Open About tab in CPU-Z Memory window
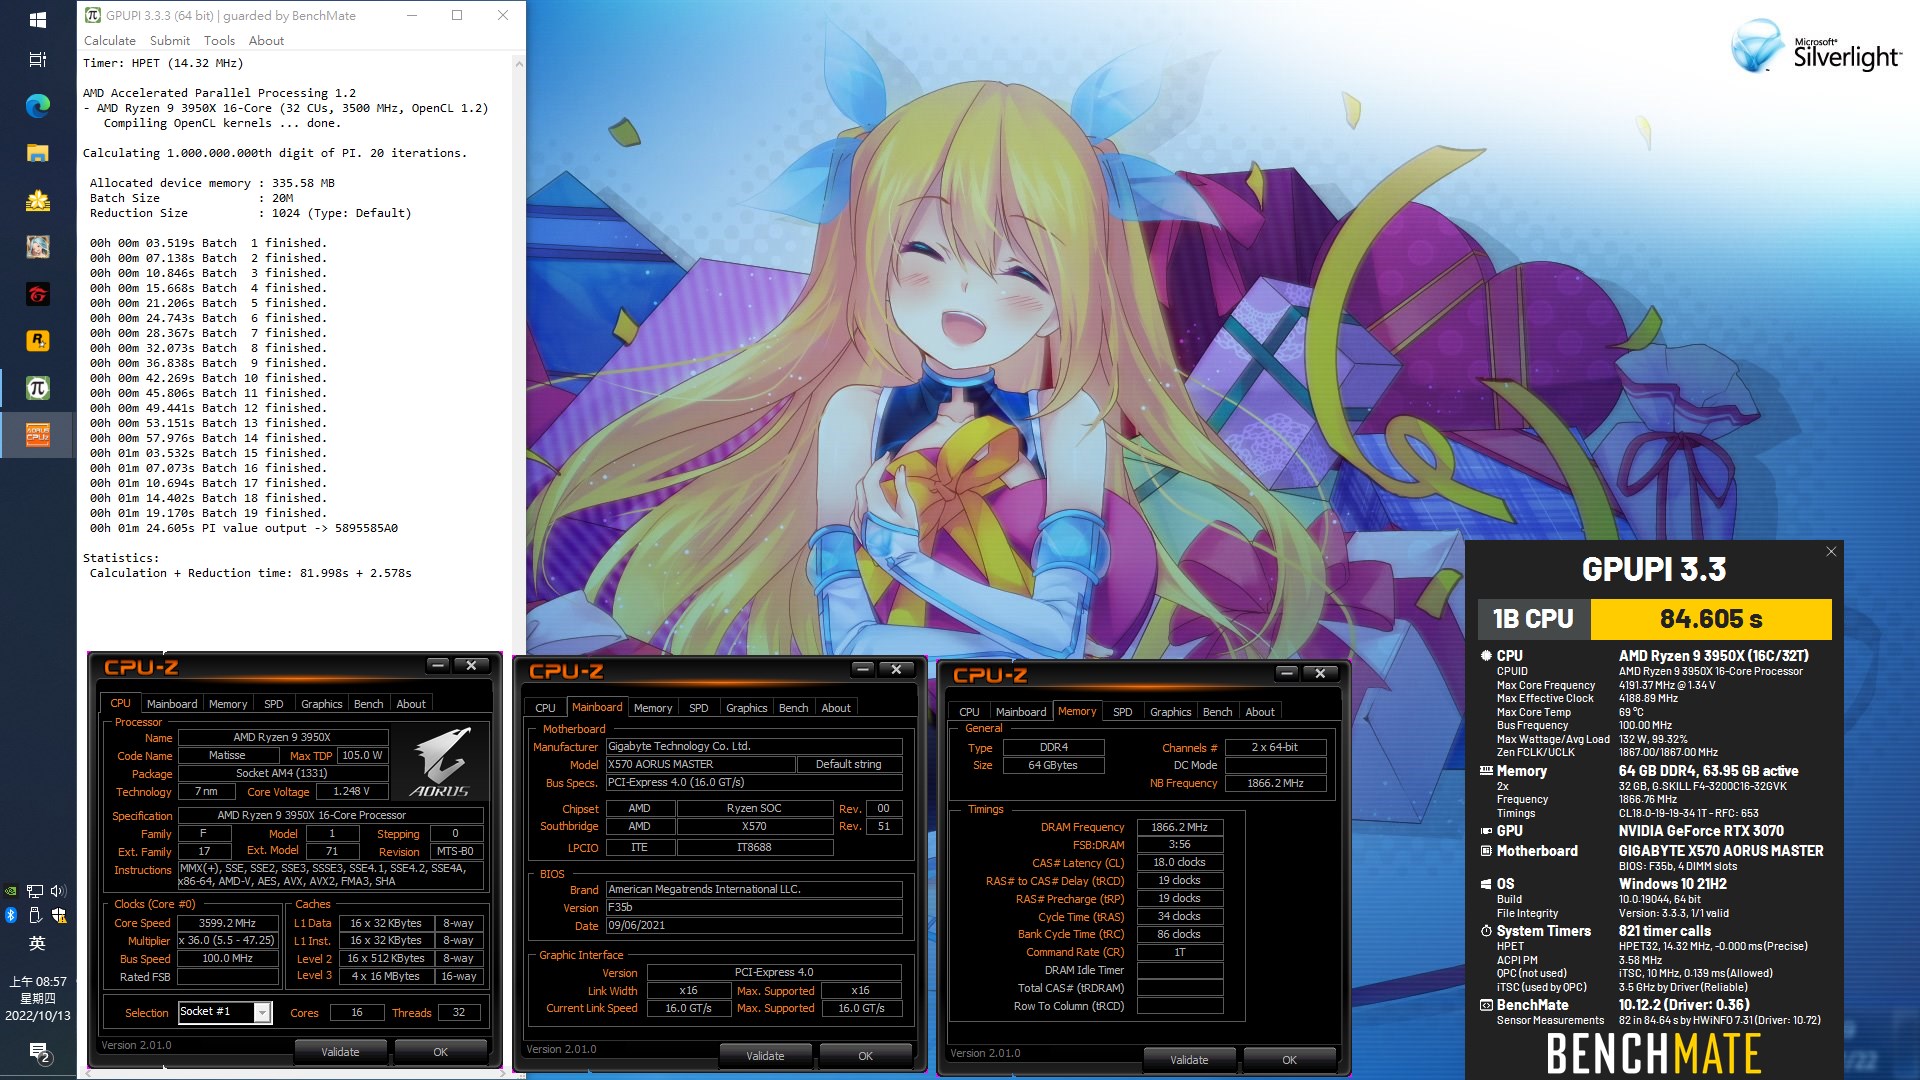This screenshot has height=1080, width=1920. point(1260,712)
